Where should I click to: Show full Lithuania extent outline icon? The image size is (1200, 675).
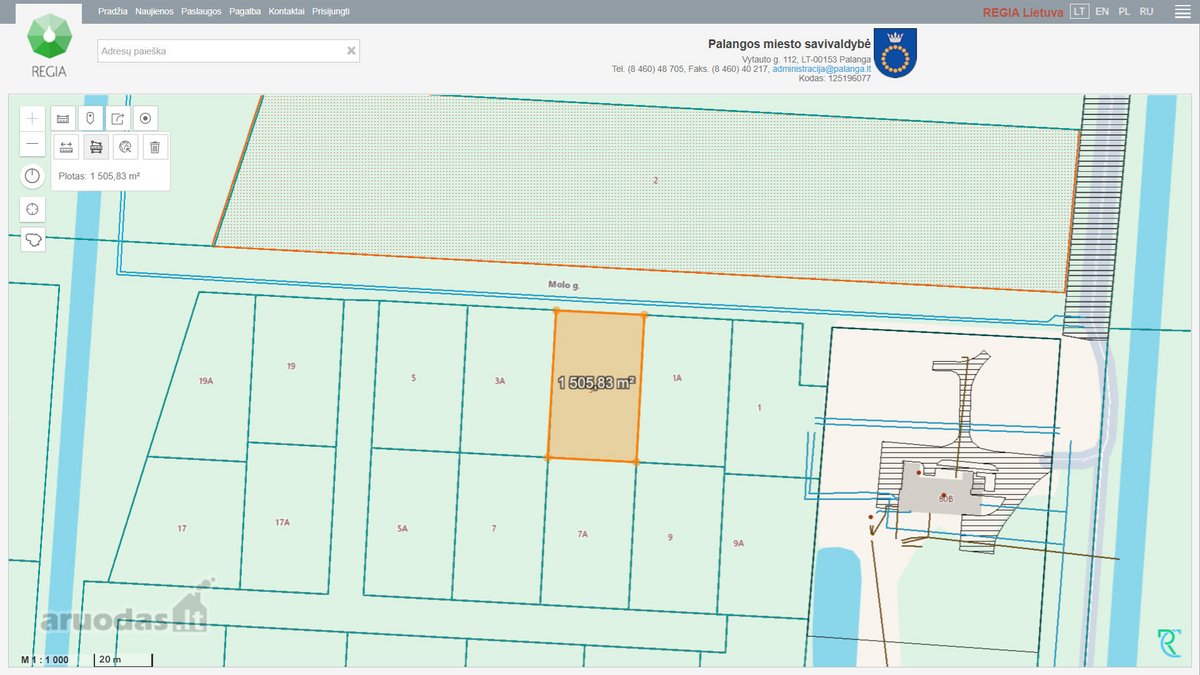[33, 240]
